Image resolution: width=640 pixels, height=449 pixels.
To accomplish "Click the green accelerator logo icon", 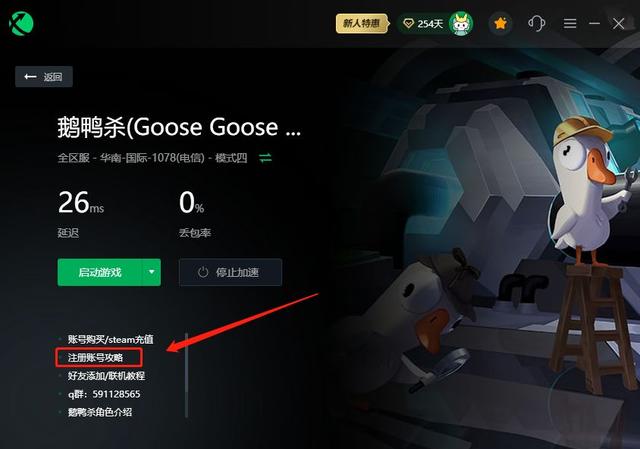I will (21, 23).
